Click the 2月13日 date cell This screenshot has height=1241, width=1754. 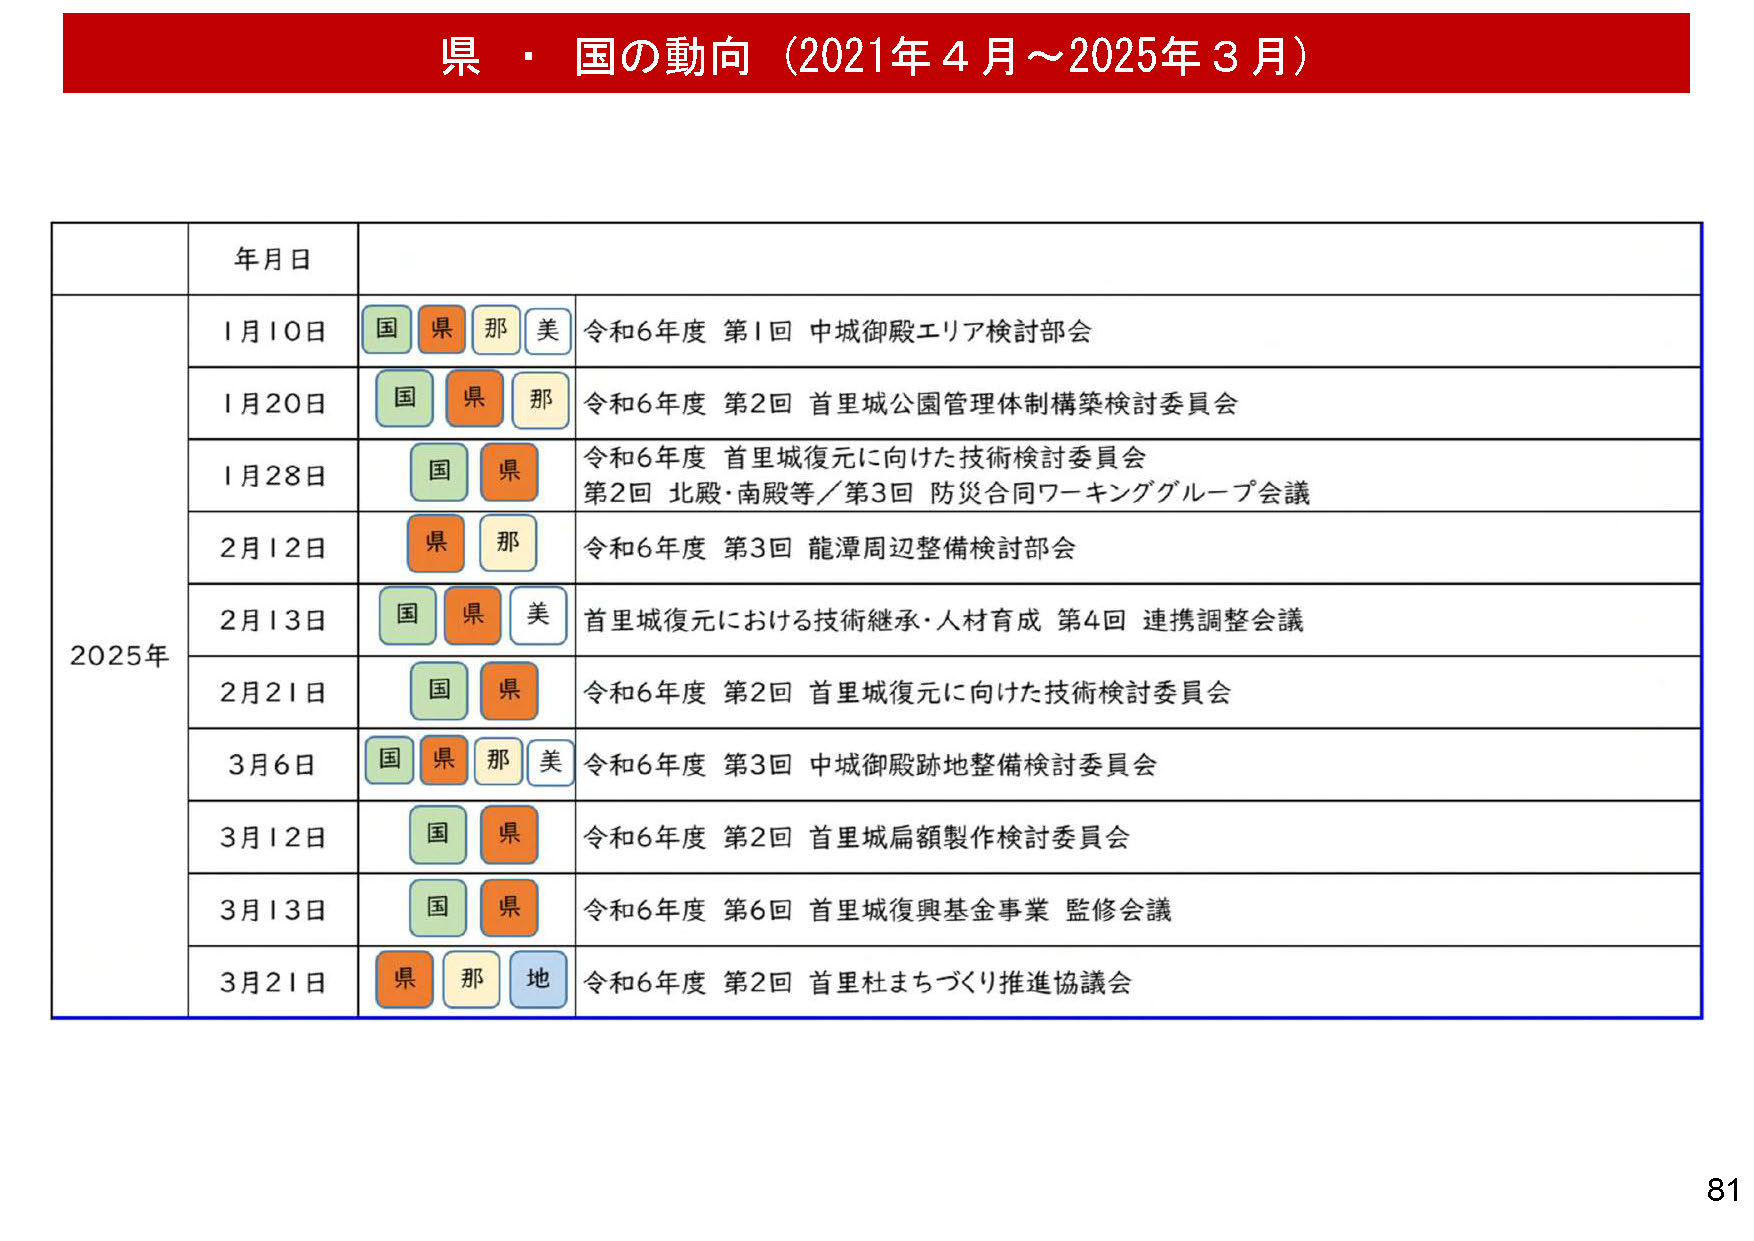pos(272,621)
